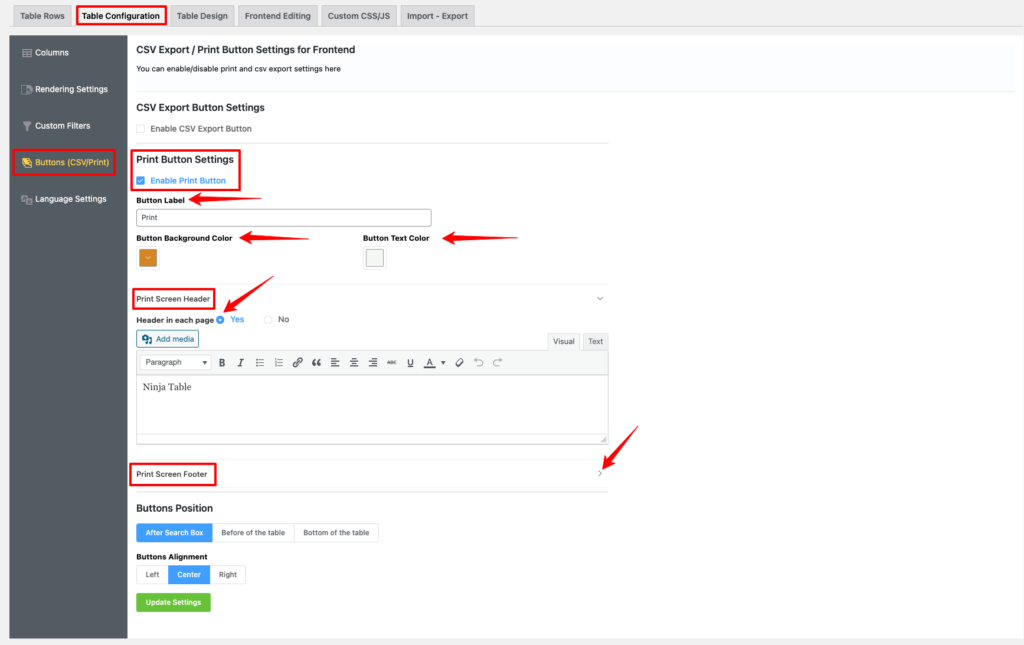The image size is (1024, 645).
Task: Collapse the Print Screen Header section
Action: tap(600, 298)
